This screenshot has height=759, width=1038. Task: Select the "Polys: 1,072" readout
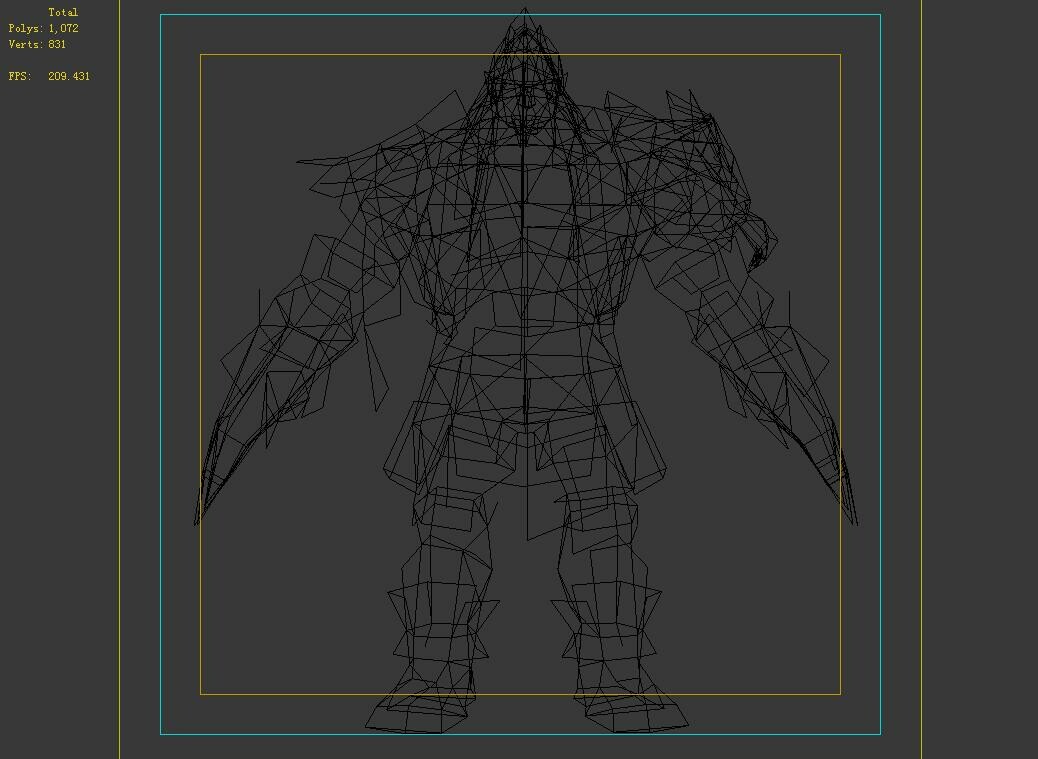coord(44,28)
